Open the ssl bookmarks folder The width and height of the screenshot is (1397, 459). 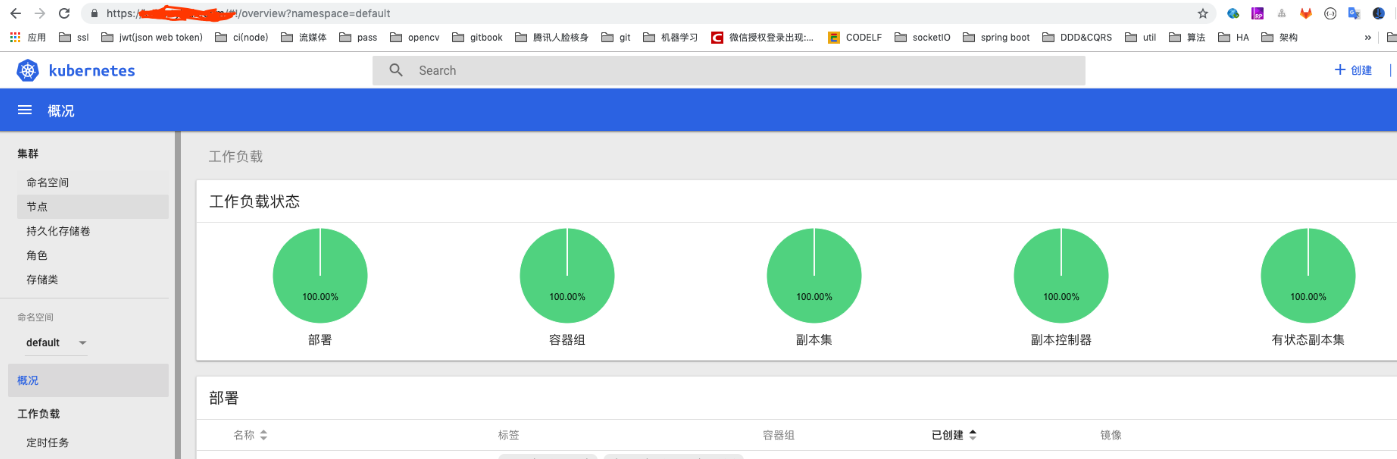coord(74,37)
